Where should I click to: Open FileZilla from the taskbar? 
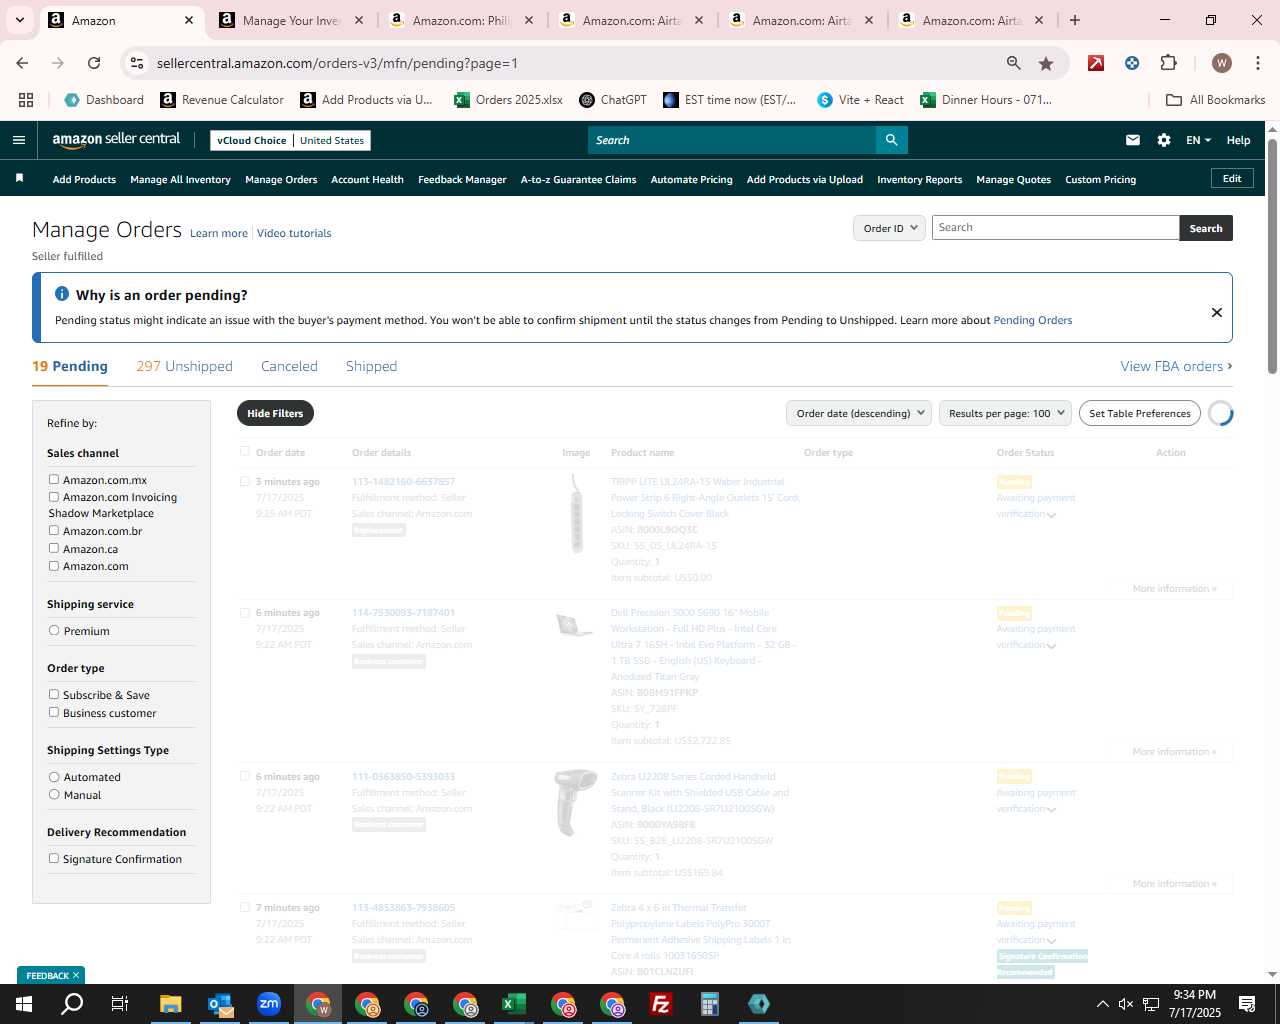click(x=661, y=1004)
